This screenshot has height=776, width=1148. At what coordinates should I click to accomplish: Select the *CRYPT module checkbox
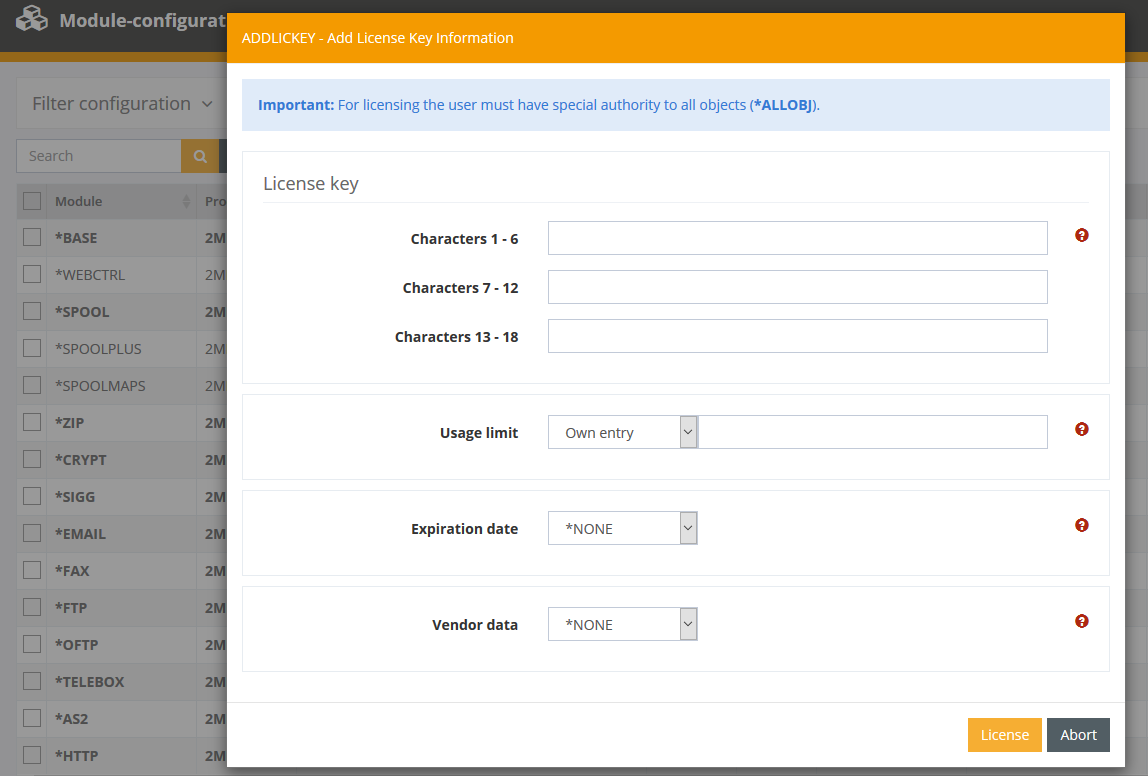pos(32,459)
